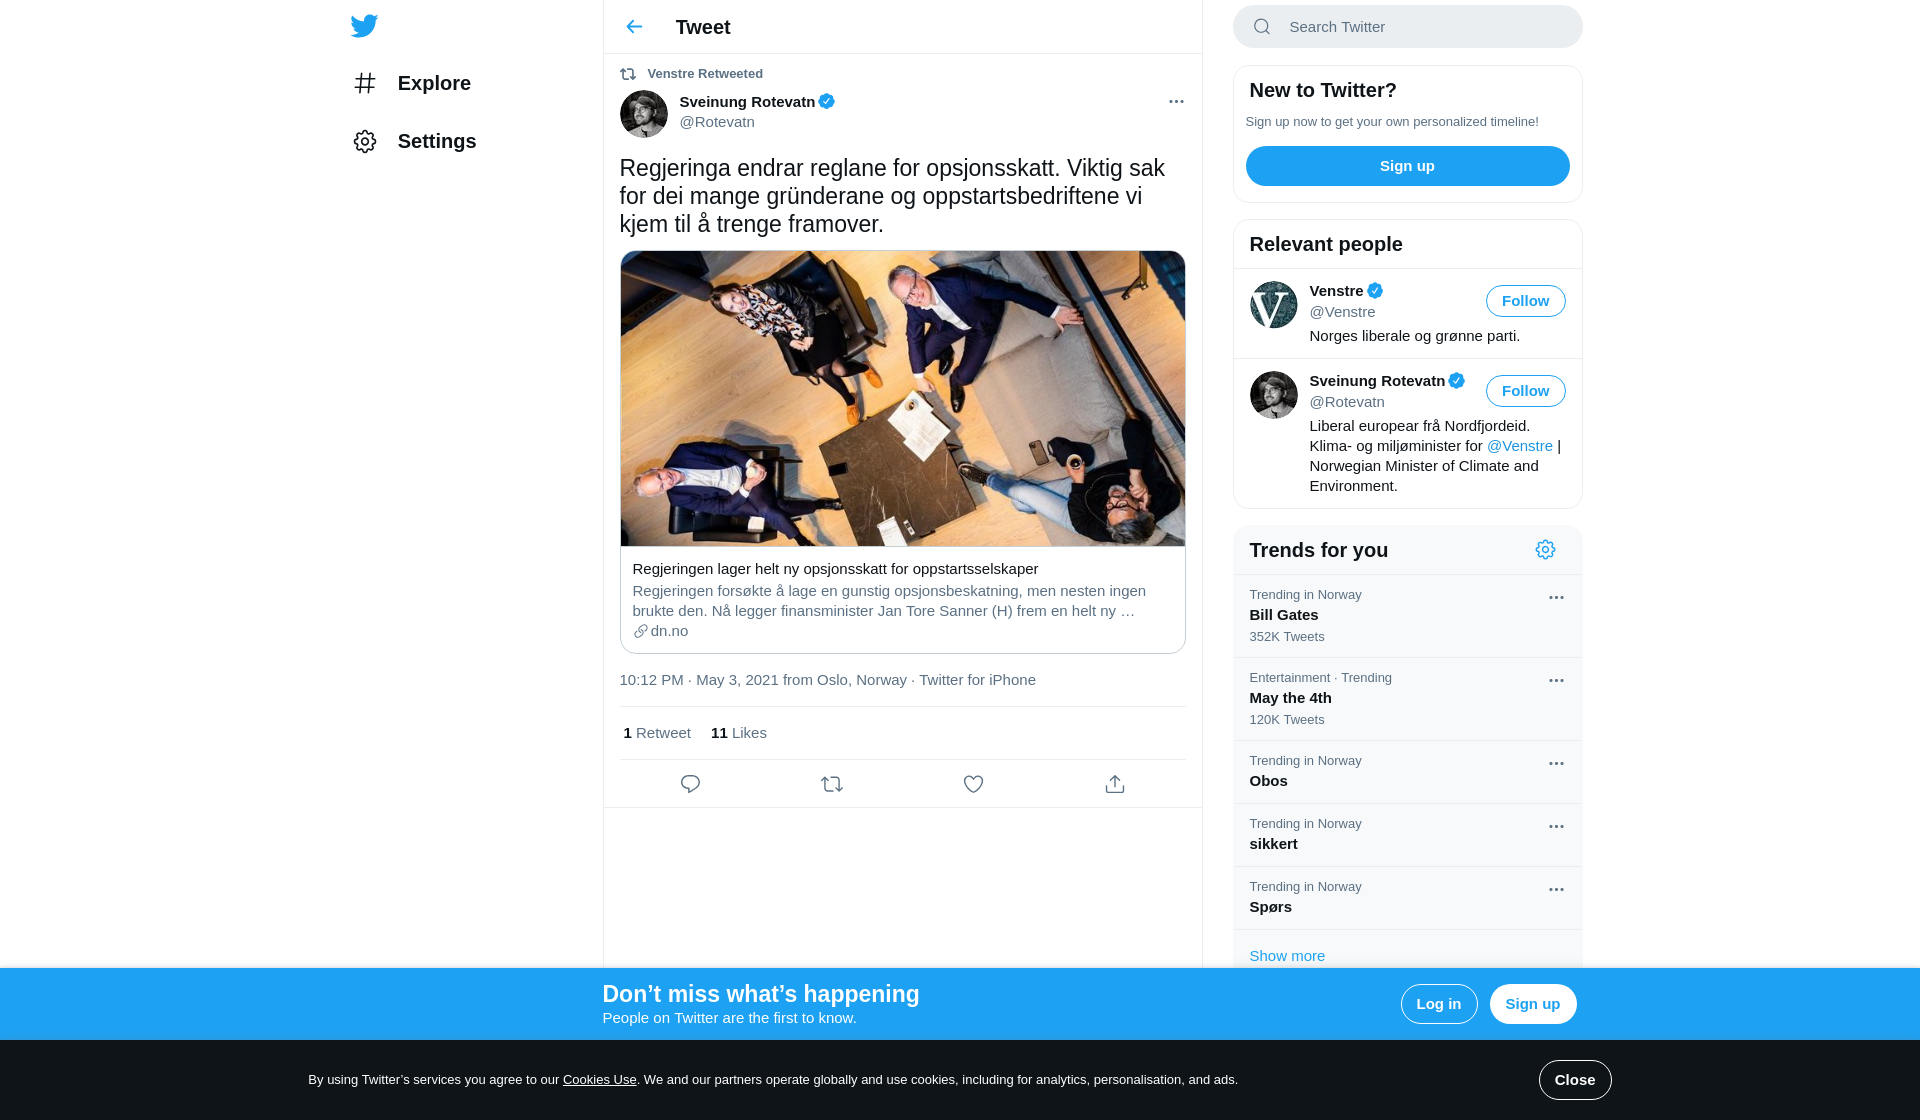
Task: Open more options for Bill Gates trend
Action: (1556, 598)
